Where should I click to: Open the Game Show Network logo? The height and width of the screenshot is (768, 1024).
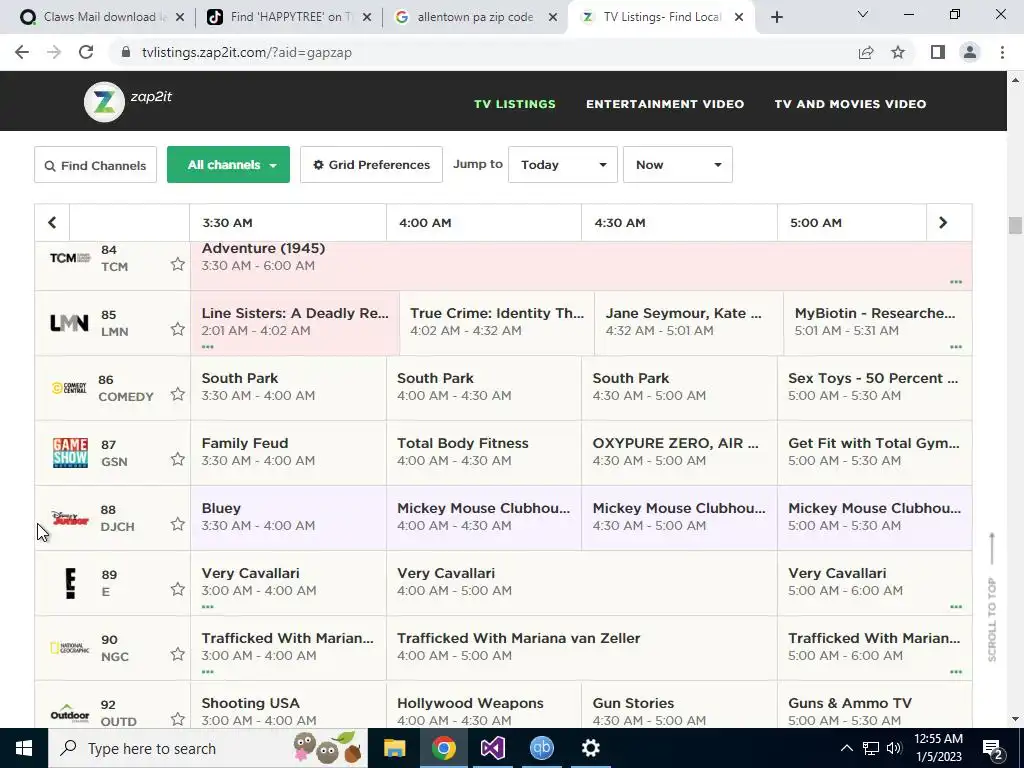tap(70, 453)
